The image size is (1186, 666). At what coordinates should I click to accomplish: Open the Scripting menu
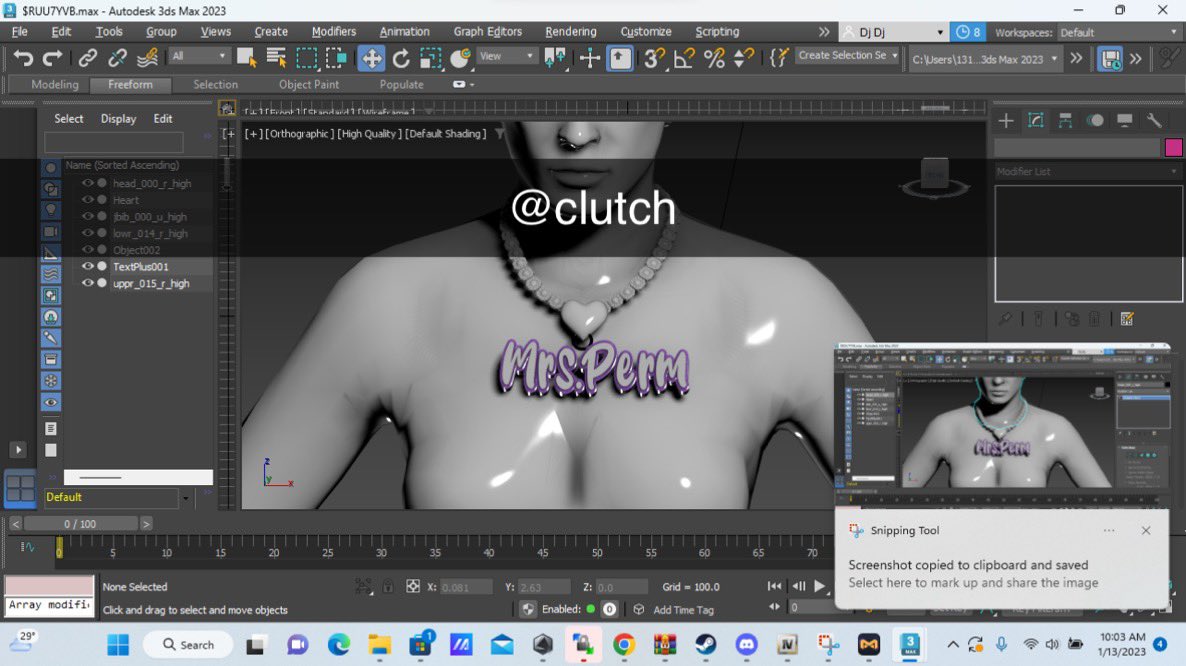(x=717, y=32)
